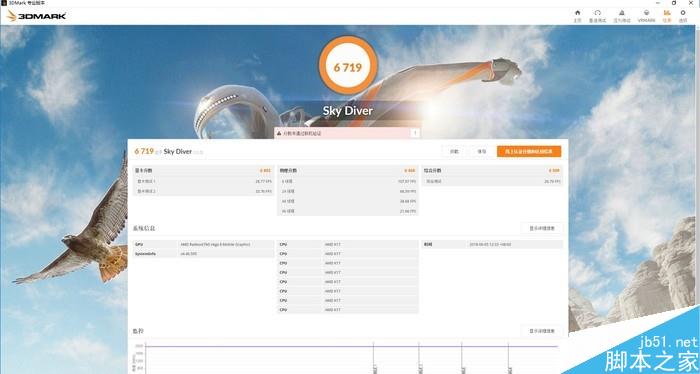Select the time 2018 date row
The image size is (700, 374).
[492, 245]
